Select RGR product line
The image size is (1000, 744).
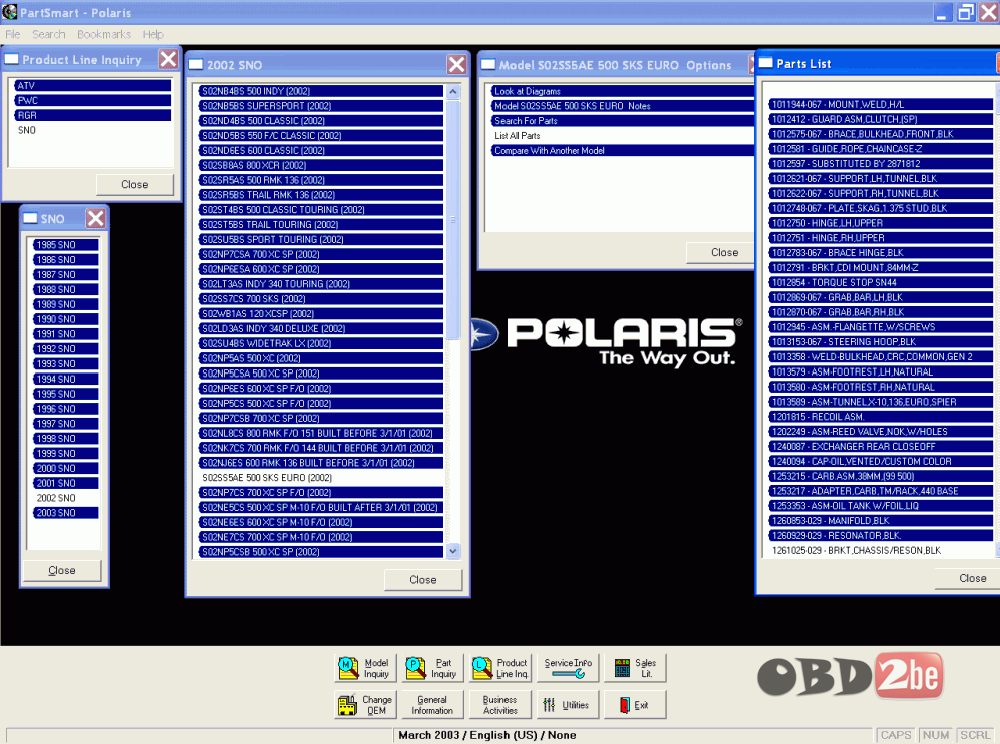92,115
